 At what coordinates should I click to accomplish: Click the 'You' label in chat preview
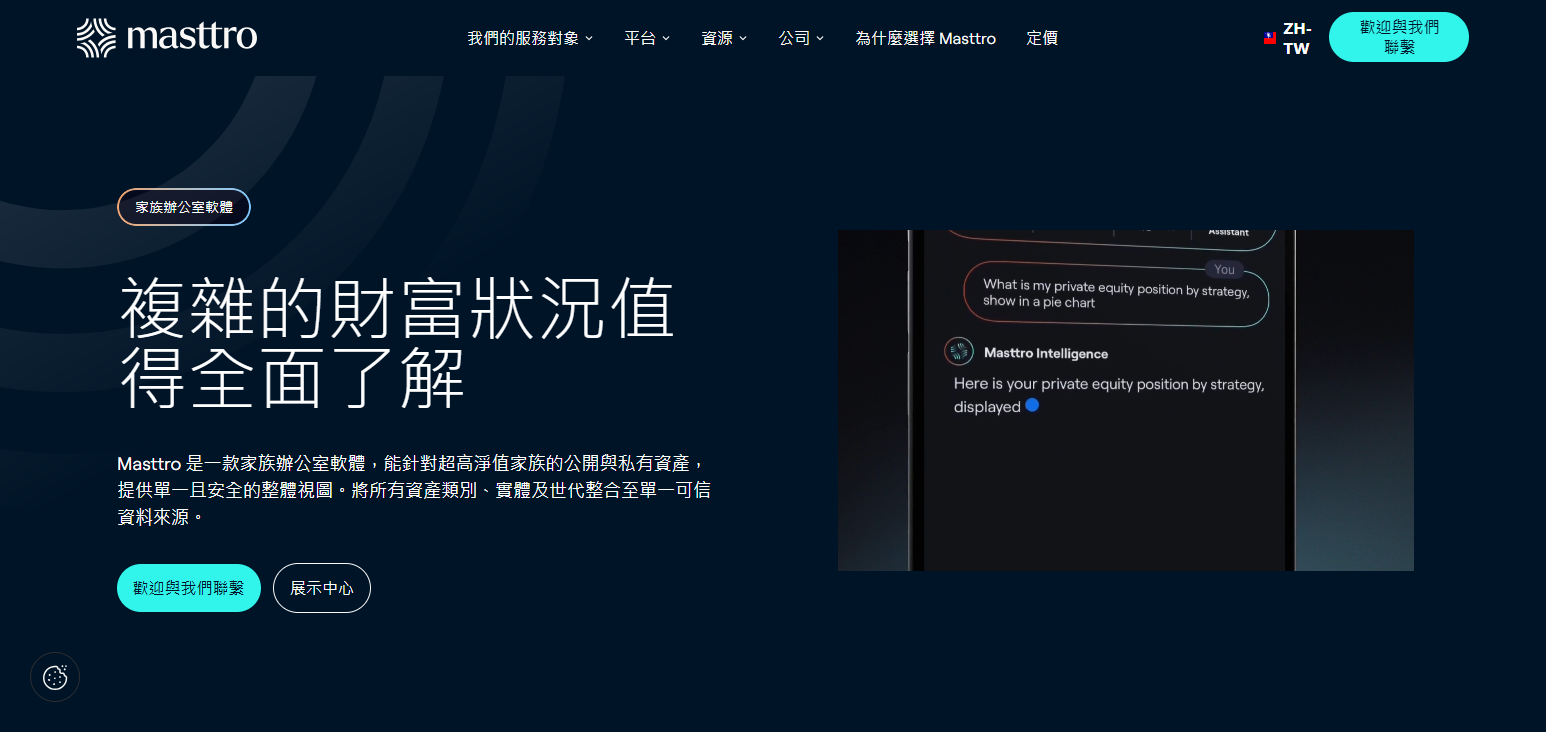pos(1224,269)
